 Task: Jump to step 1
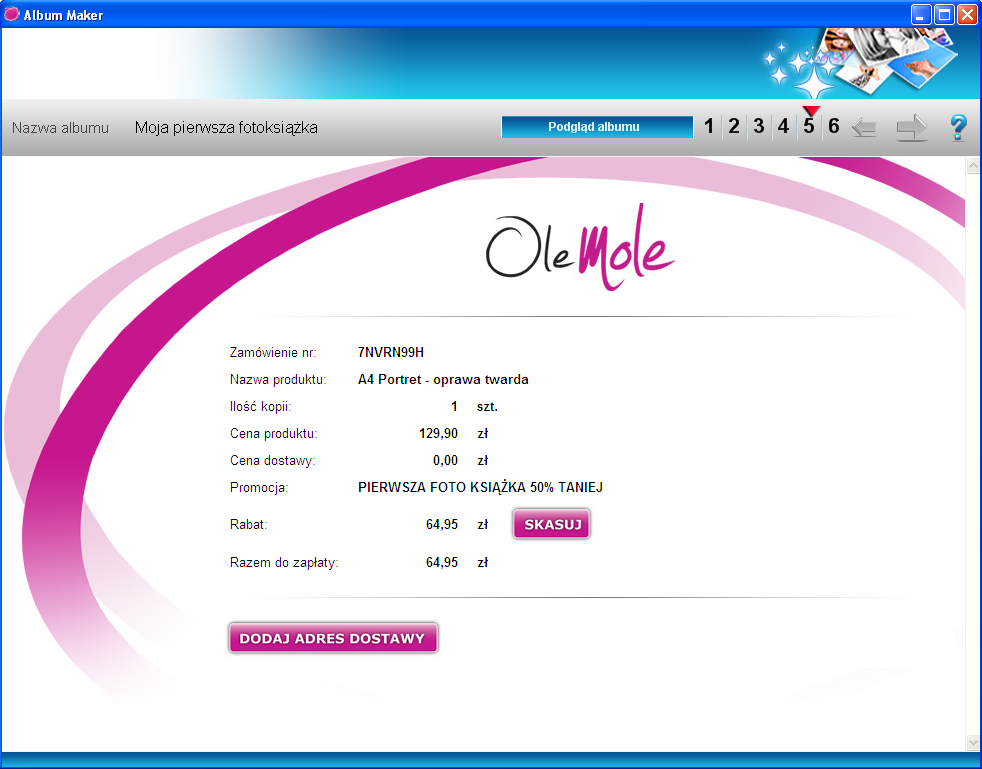(x=708, y=126)
